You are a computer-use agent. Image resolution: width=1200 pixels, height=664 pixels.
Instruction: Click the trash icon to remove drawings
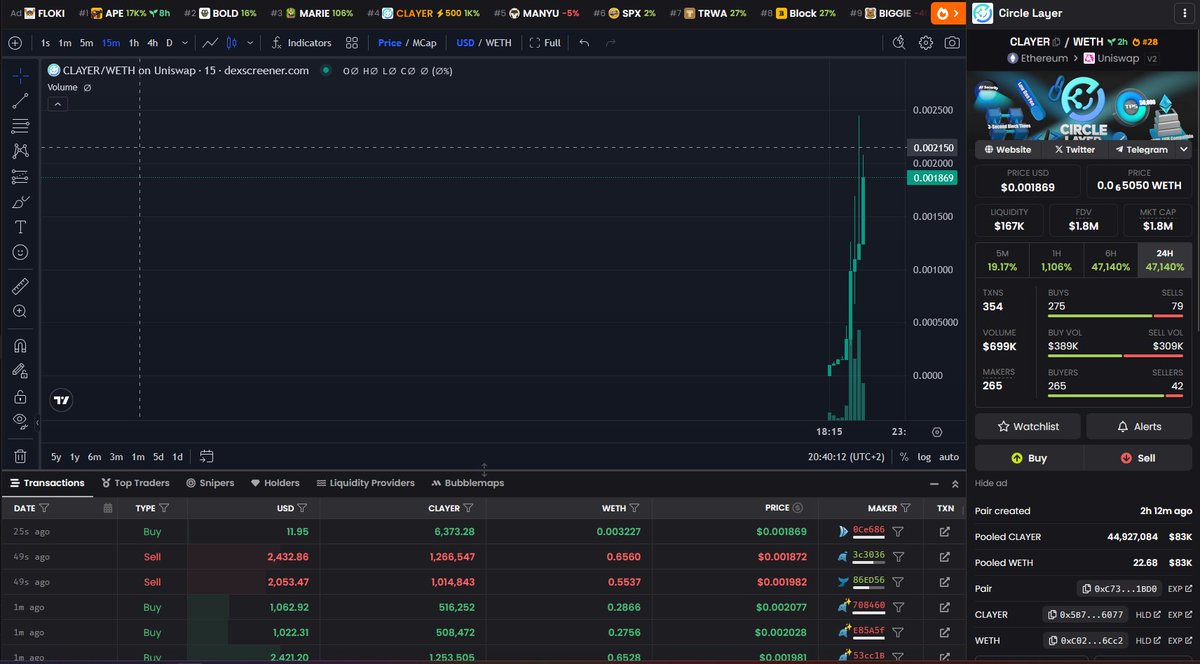tap(20, 456)
